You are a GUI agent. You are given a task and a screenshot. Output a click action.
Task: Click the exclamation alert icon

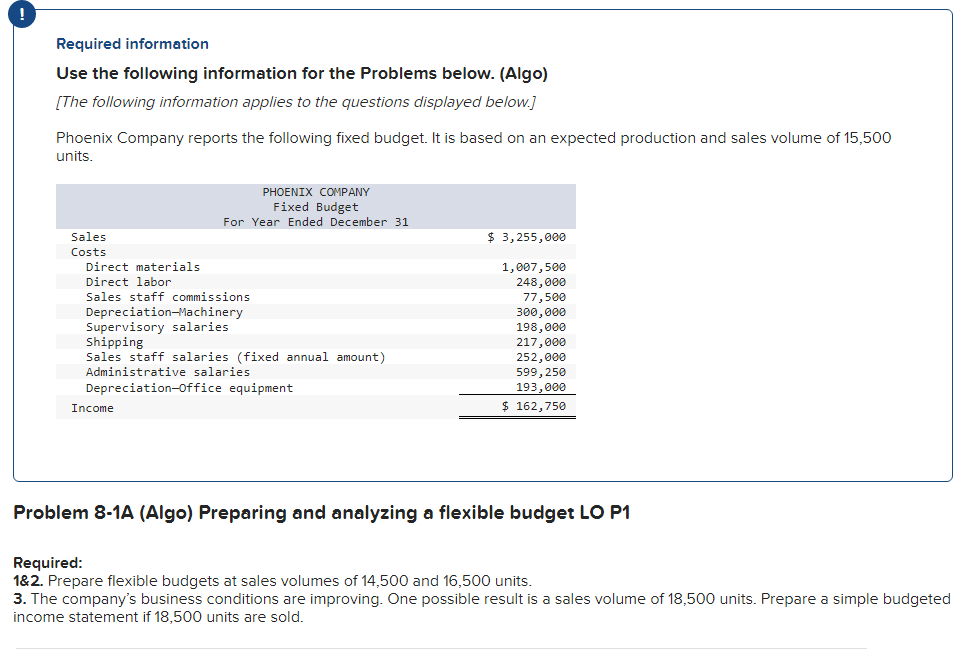[x=22, y=14]
